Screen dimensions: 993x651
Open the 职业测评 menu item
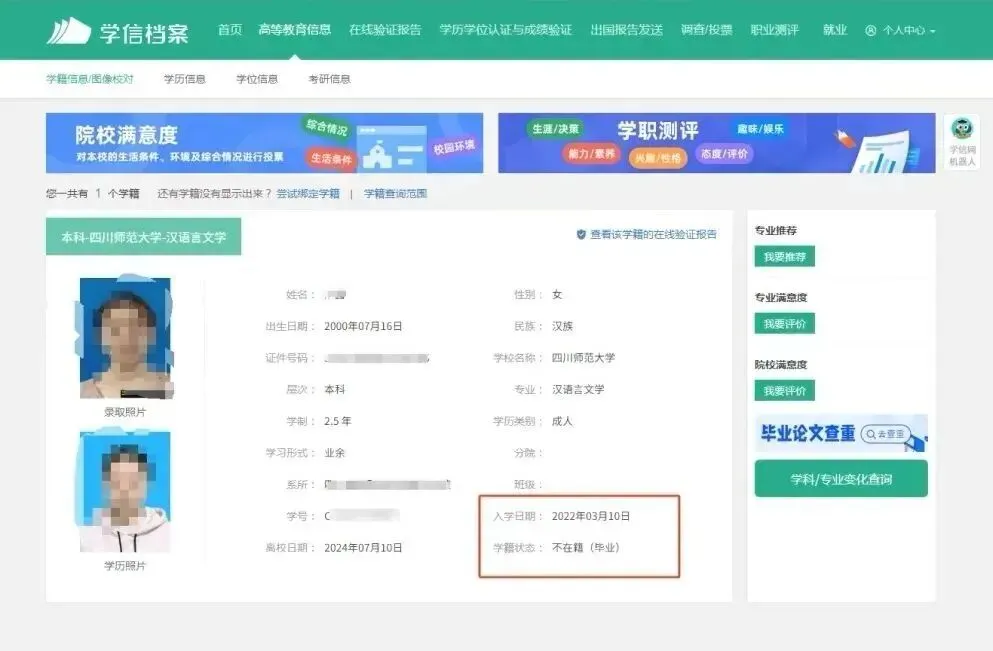[x=775, y=30]
